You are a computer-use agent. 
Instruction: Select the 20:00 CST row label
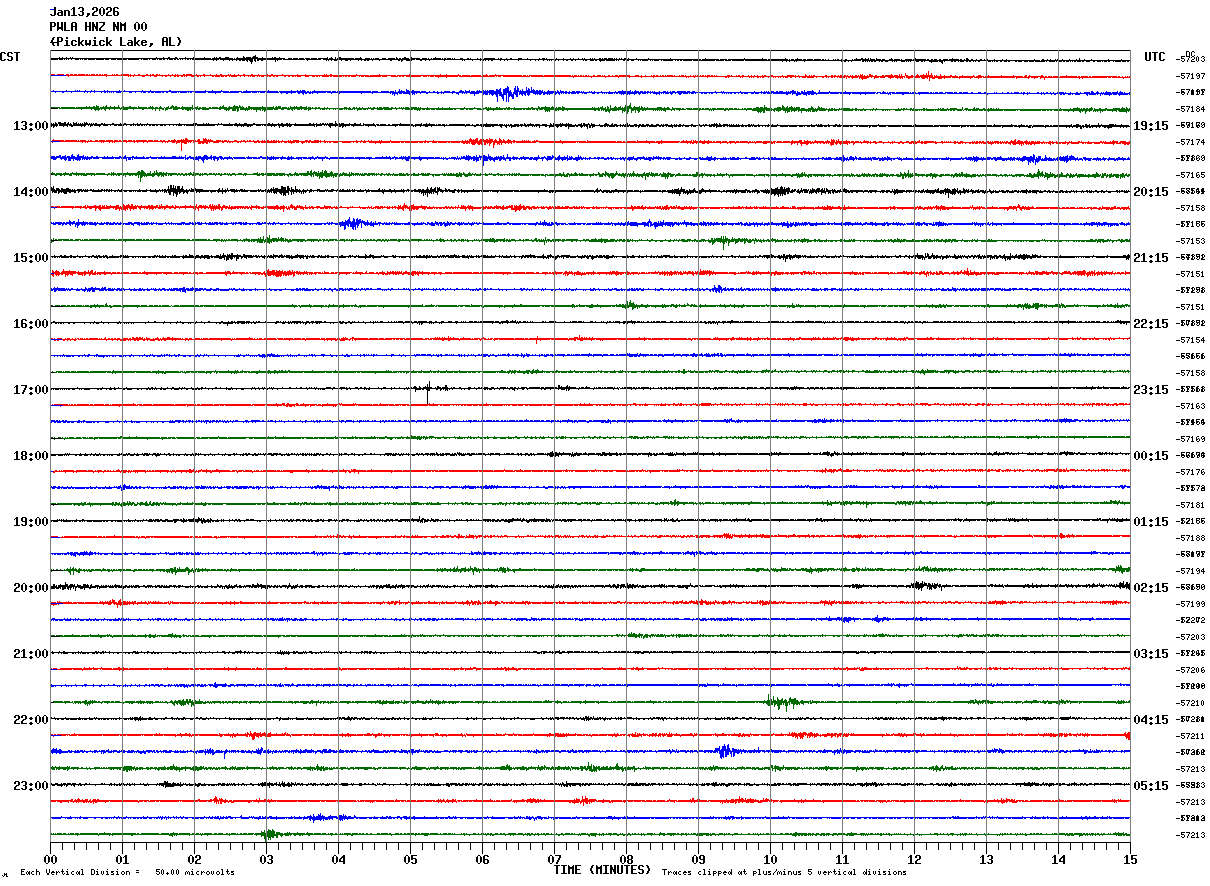[x=30, y=588]
